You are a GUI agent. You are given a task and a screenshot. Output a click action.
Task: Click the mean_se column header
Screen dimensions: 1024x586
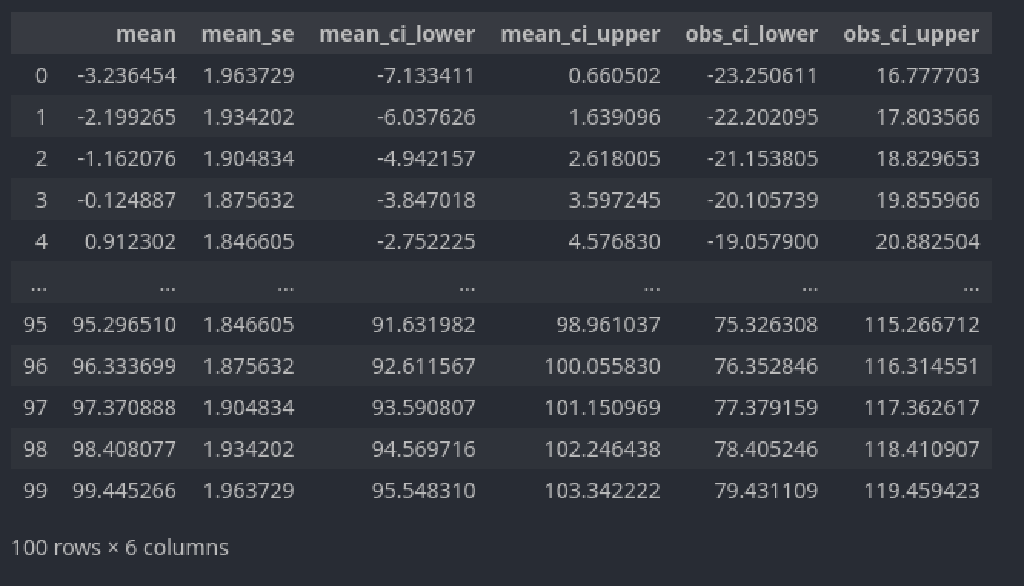tap(248, 34)
